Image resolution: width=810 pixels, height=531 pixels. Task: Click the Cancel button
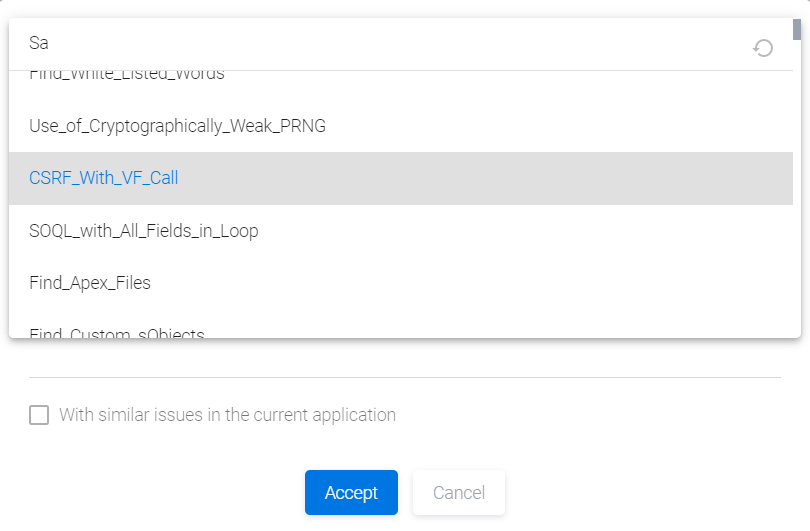(458, 492)
